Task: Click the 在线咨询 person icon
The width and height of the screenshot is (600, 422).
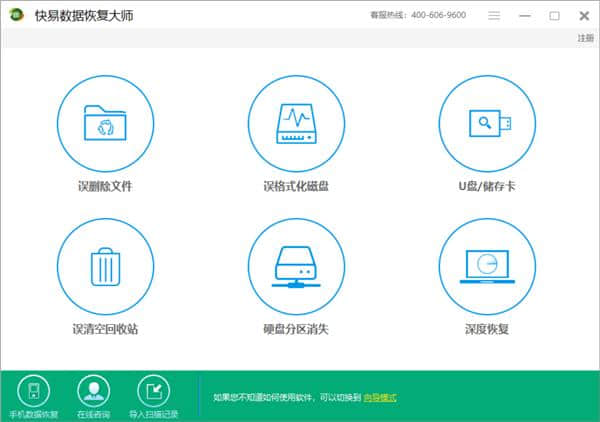Action: (x=93, y=391)
